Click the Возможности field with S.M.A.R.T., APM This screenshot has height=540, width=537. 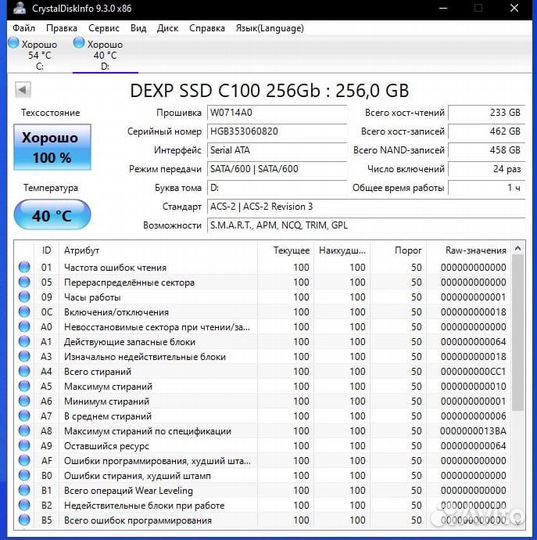366,225
